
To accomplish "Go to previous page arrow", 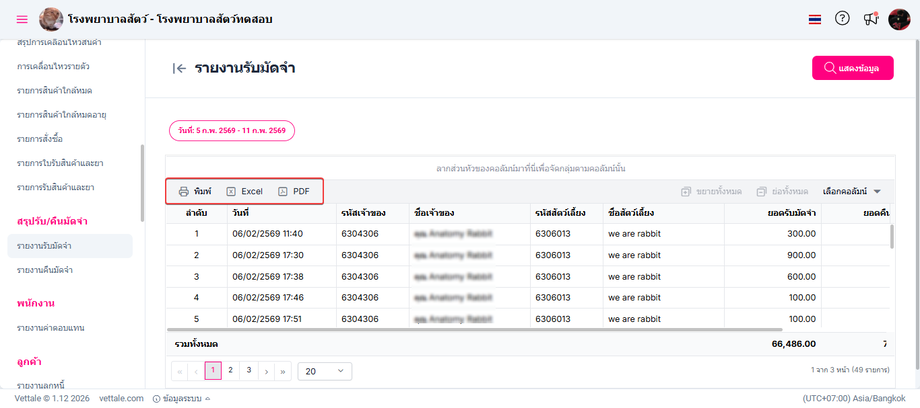I will (x=196, y=371).
